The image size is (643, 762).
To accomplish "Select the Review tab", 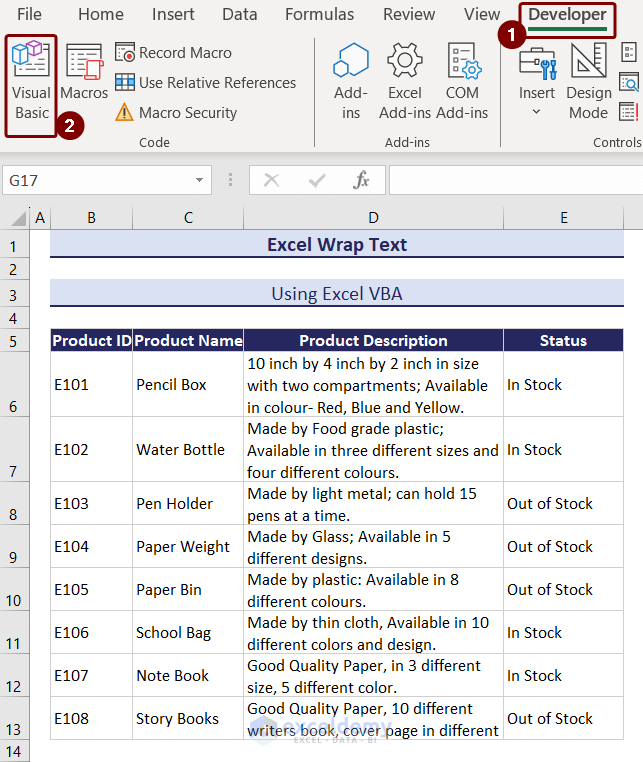I will 409,14.
